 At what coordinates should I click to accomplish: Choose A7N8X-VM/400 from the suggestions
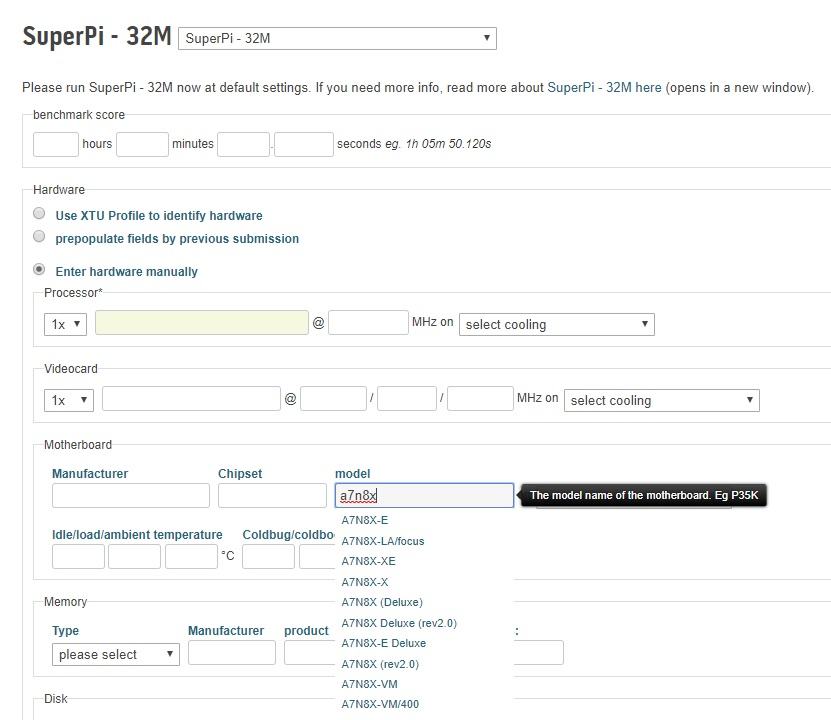380,704
